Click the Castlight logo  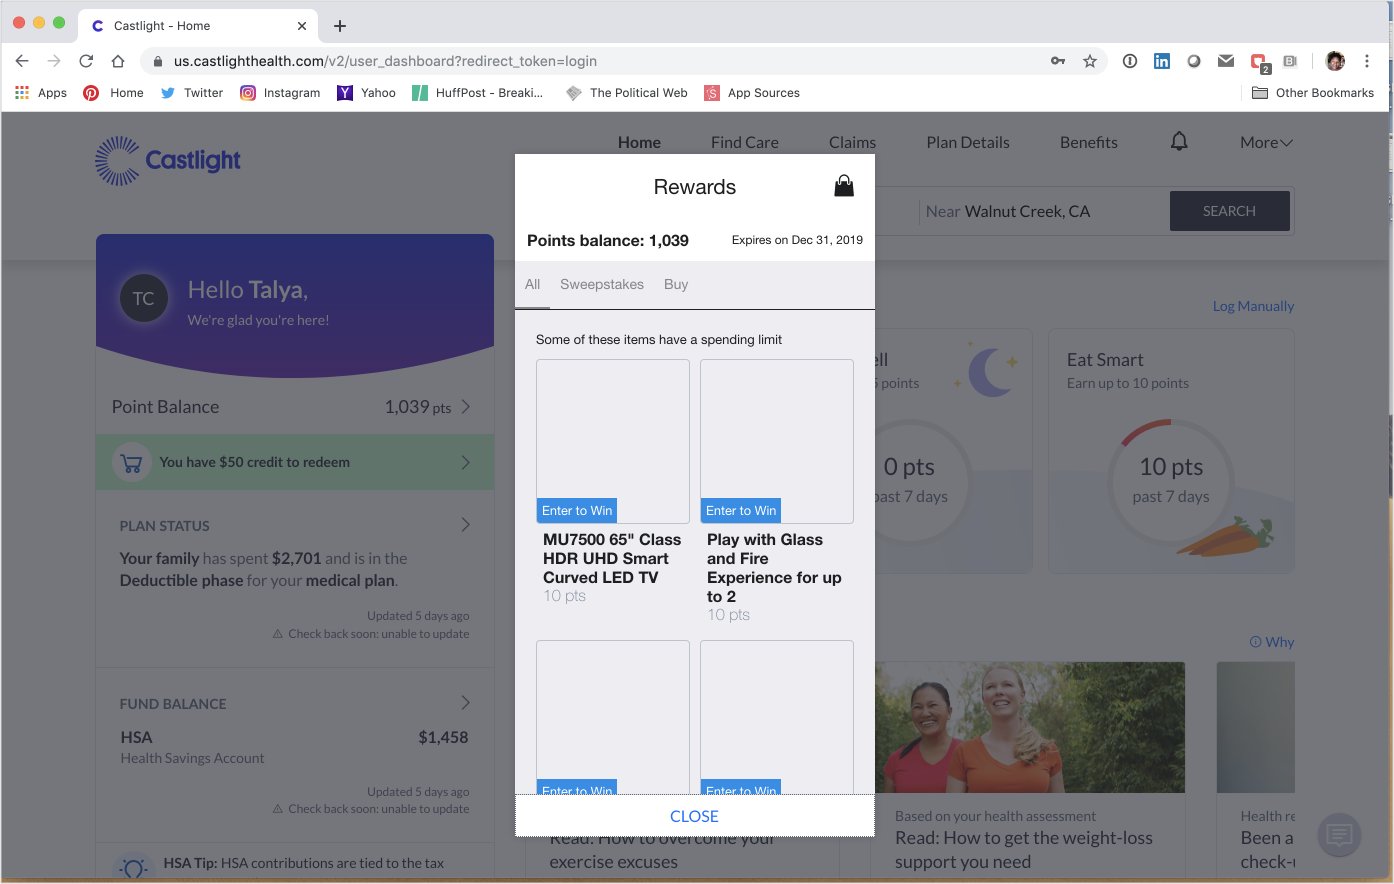point(168,161)
